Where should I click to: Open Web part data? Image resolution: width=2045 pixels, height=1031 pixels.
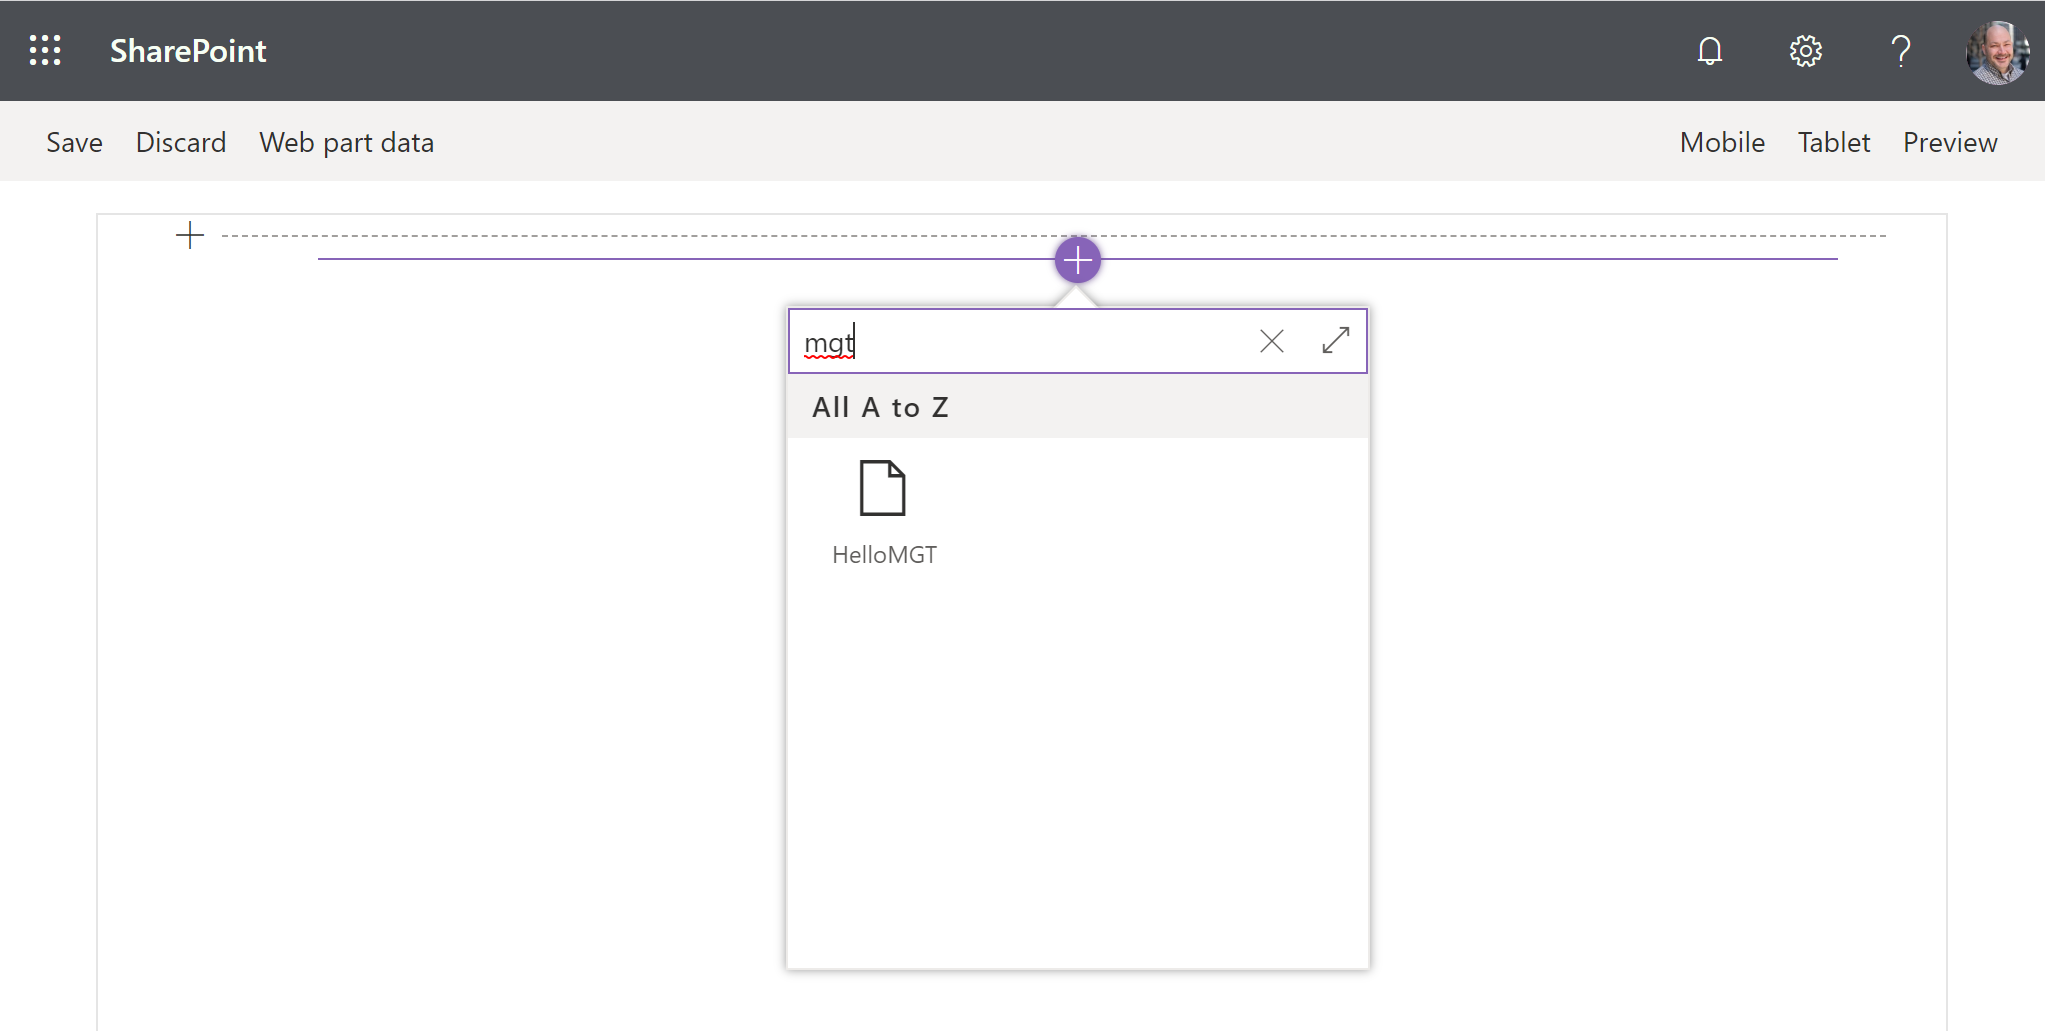[x=346, y=142]
